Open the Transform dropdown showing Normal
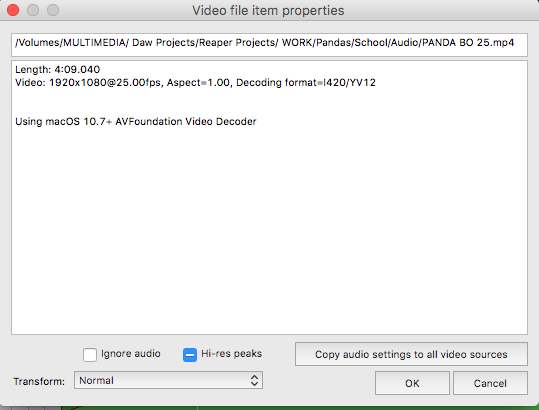The image size is (539, 410). 168,380
